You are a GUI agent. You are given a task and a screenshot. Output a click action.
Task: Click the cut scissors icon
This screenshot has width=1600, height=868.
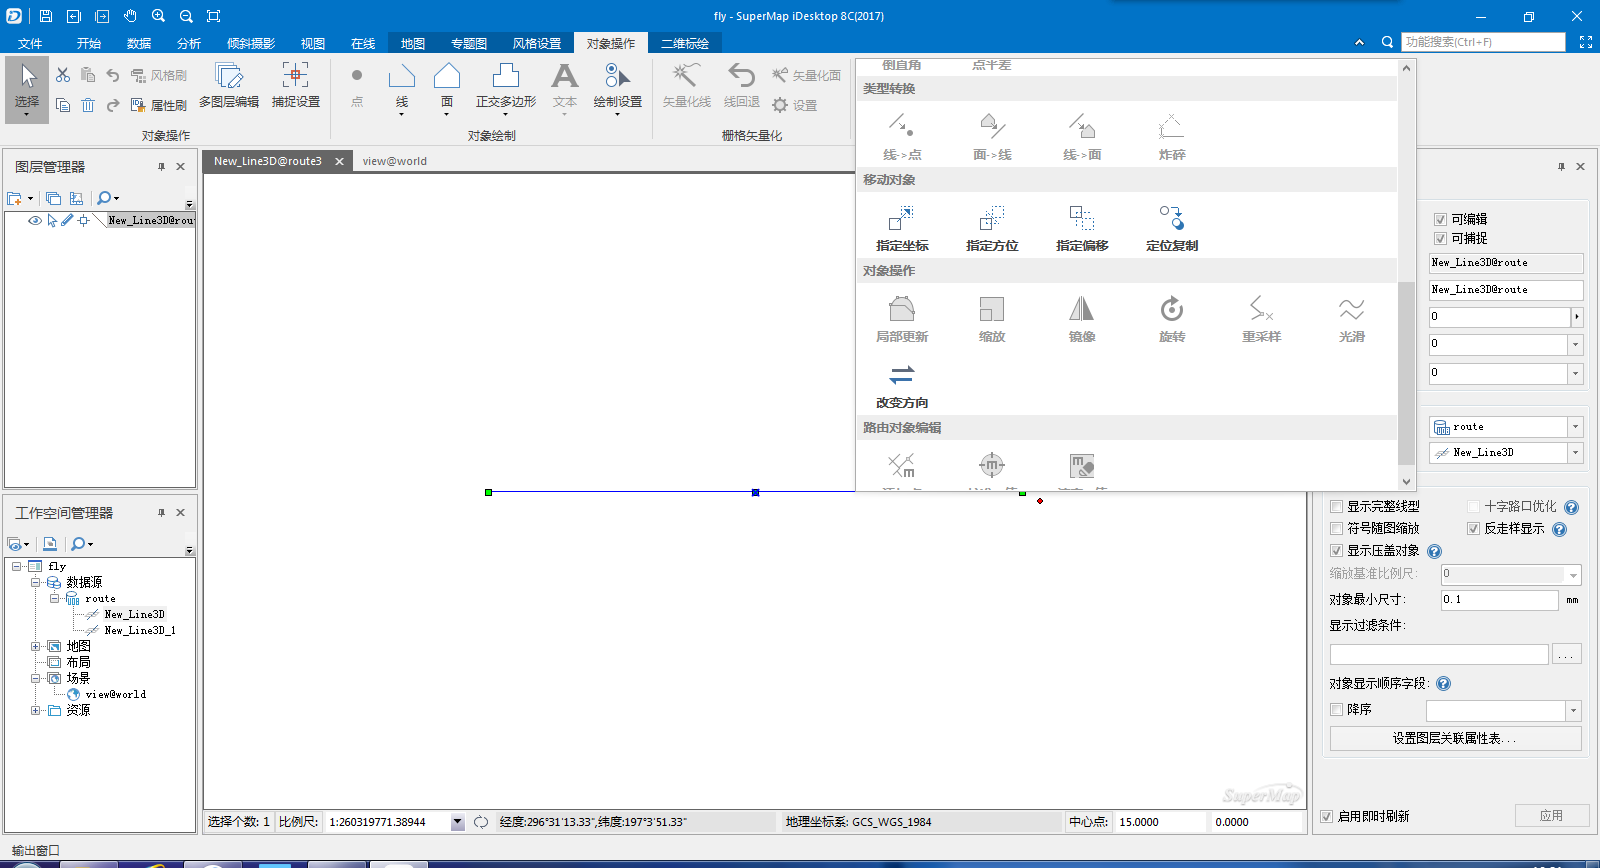pyautogui.click(x=63, y=75)
